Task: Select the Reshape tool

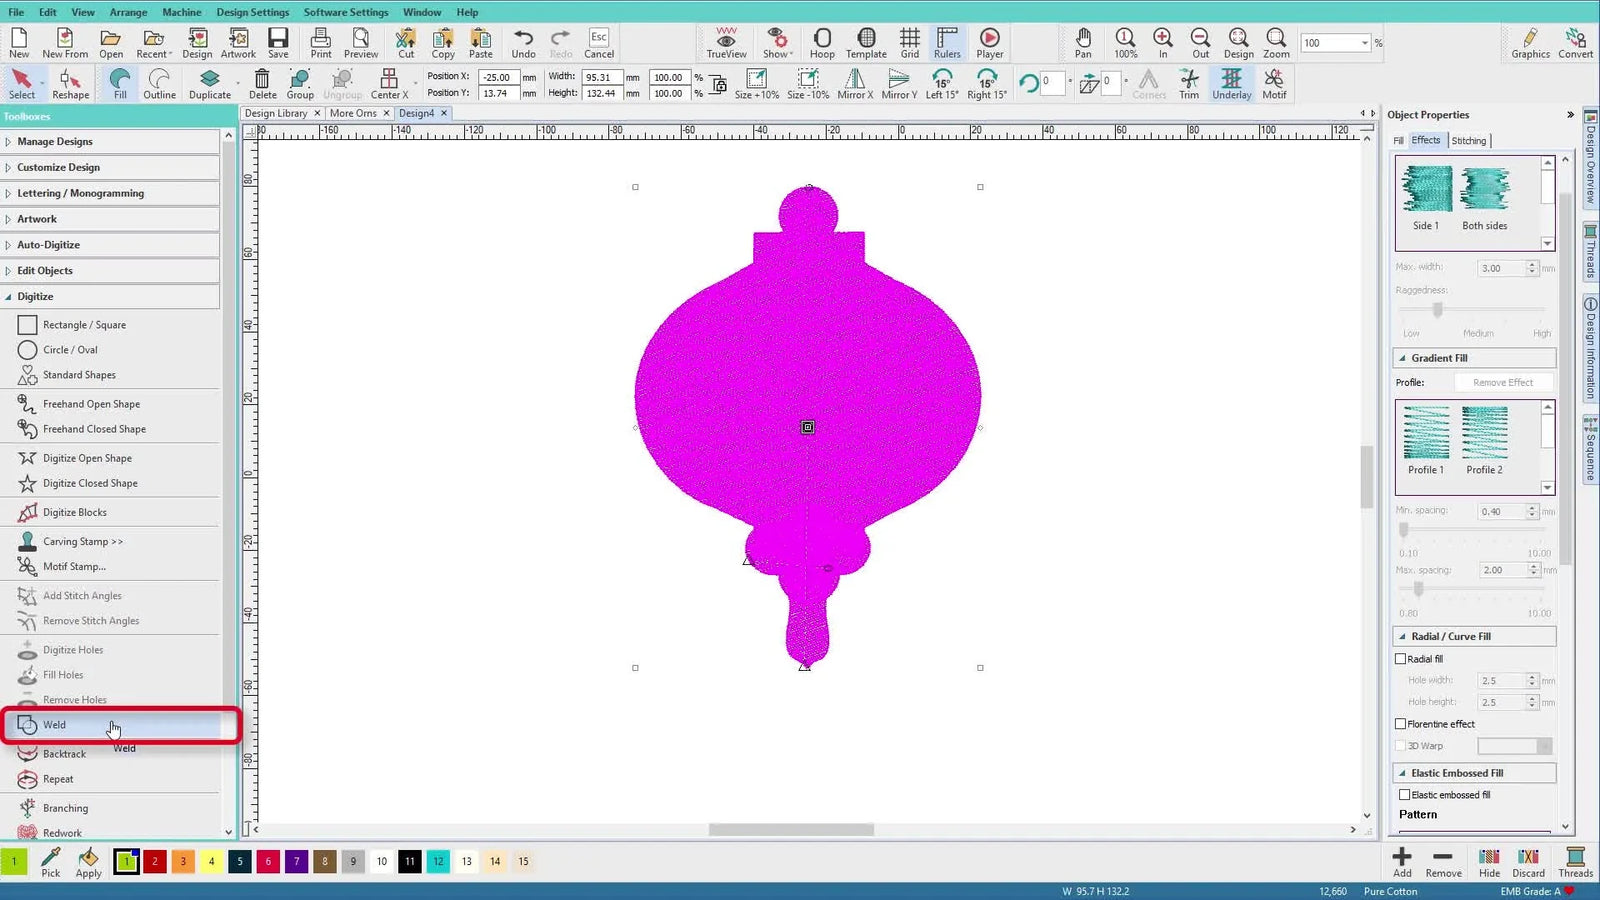Action: (x=70, y=83)
